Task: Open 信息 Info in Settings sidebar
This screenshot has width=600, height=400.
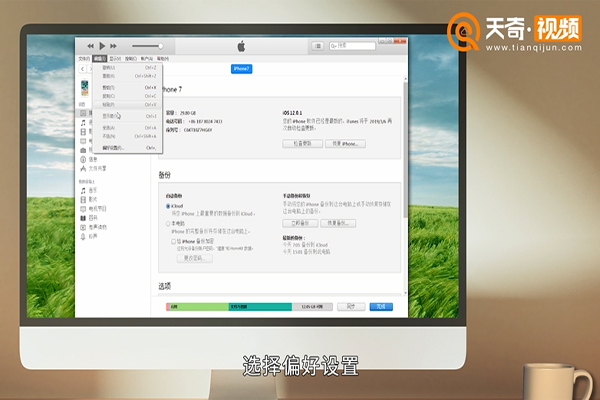Action: click(x=93, y=159)
